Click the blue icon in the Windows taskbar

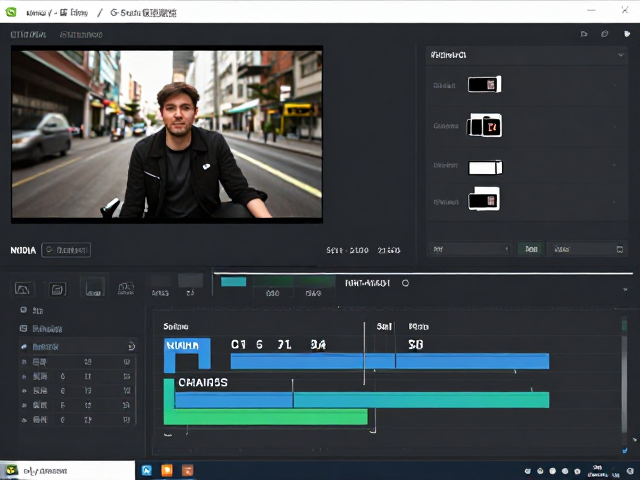pos(147,470)
